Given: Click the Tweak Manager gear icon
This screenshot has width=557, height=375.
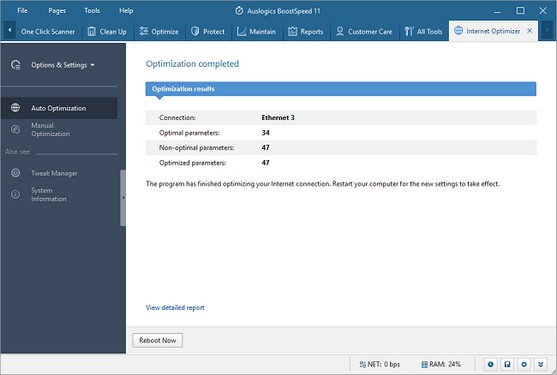Looking at the screenshot, I should pyautogui.click(x=15, y=173).
